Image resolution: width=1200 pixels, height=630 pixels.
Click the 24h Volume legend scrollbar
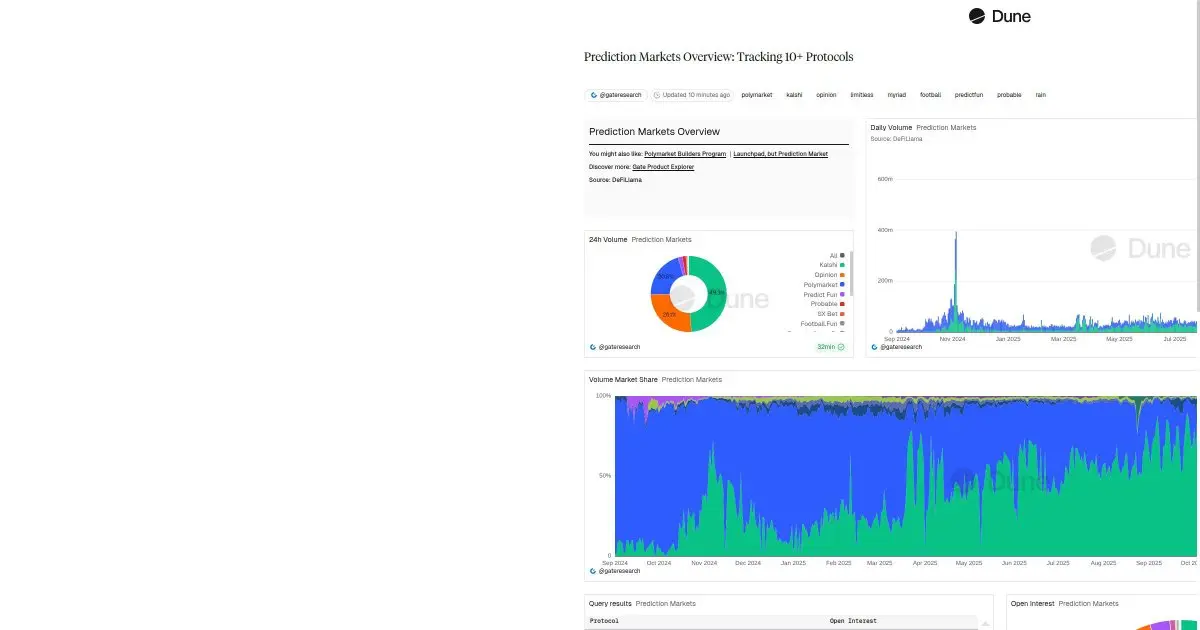coord(852,273)
